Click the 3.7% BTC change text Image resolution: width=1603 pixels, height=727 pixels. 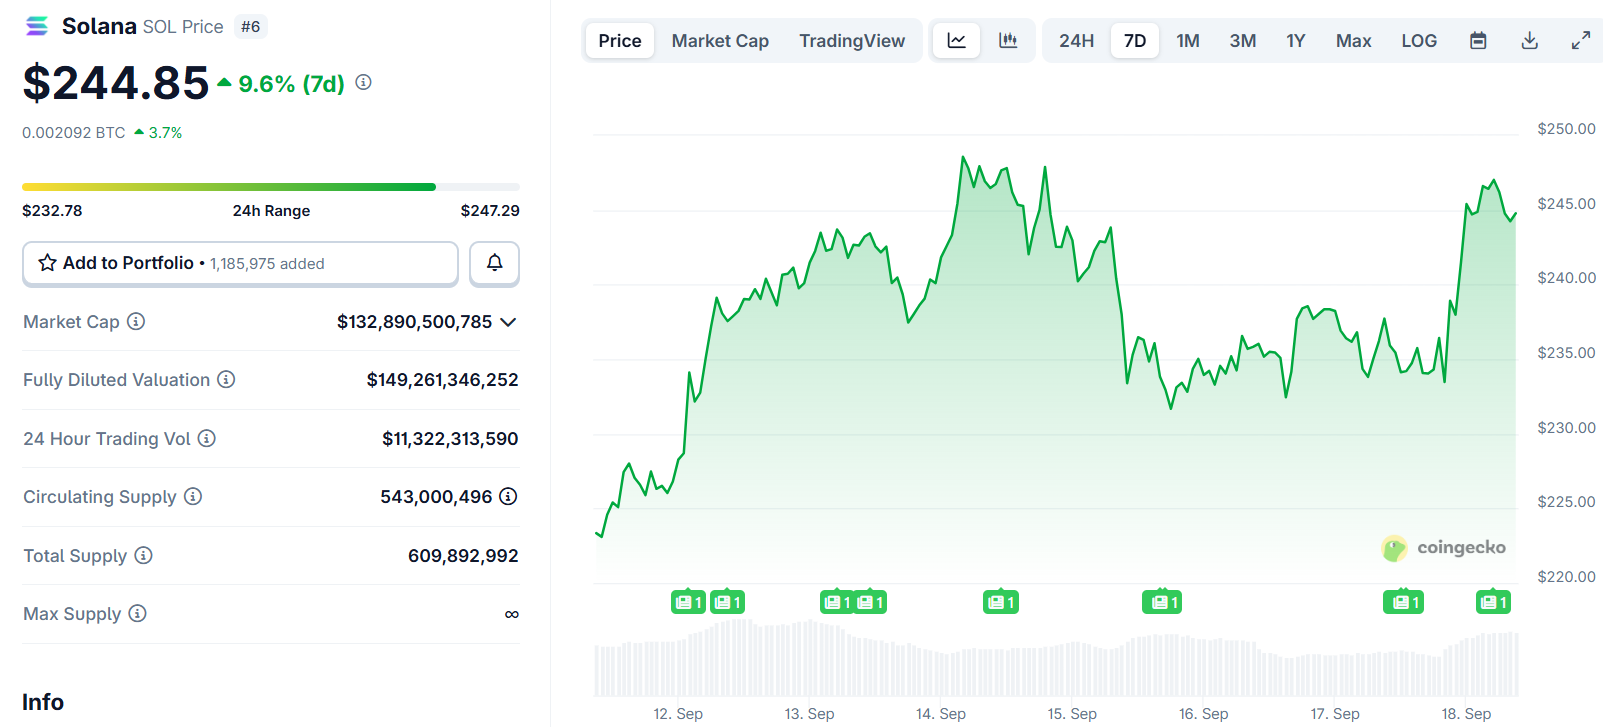(165, 132)
